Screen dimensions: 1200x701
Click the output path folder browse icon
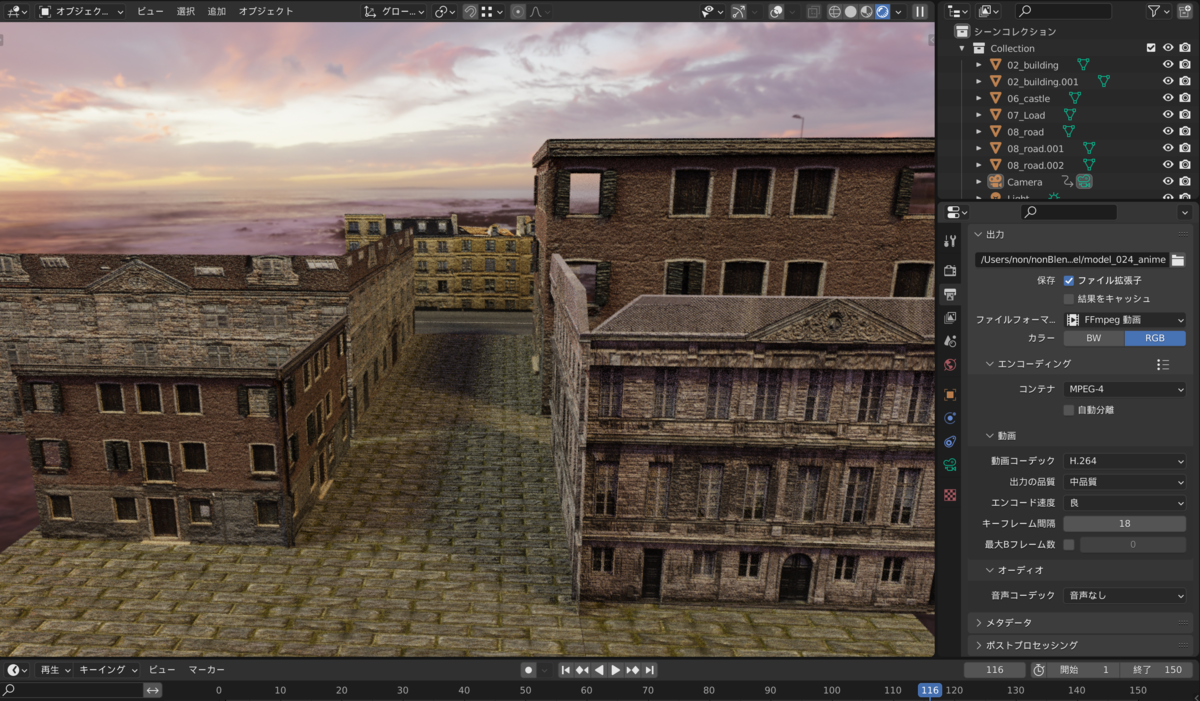point(1178,260)
